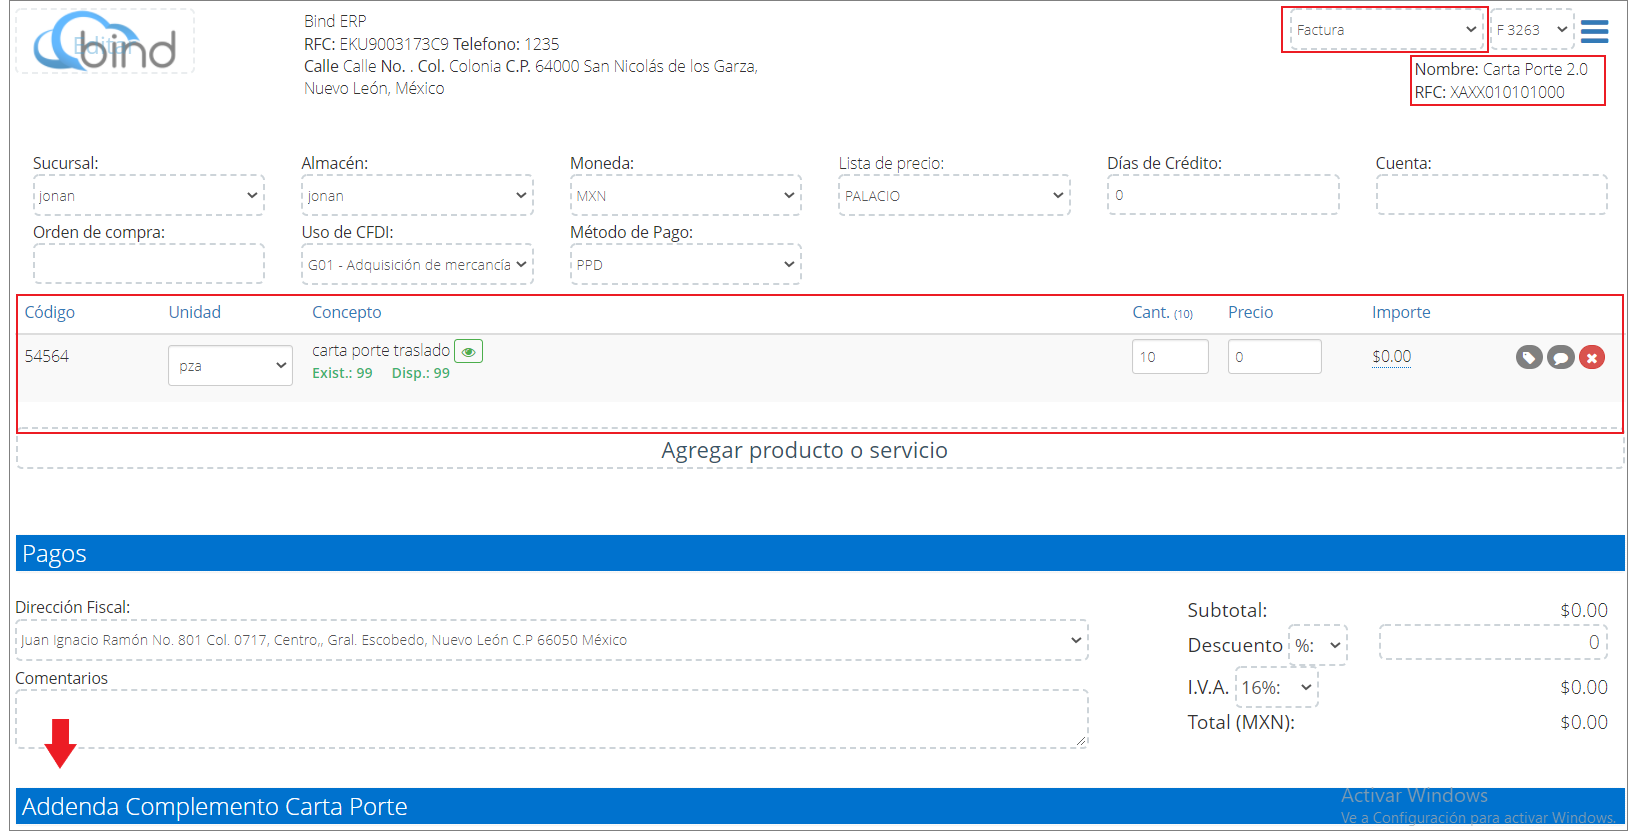Click product code 54564
Viewport: 1636px width, 831px height.
click(x=47, y=356)
